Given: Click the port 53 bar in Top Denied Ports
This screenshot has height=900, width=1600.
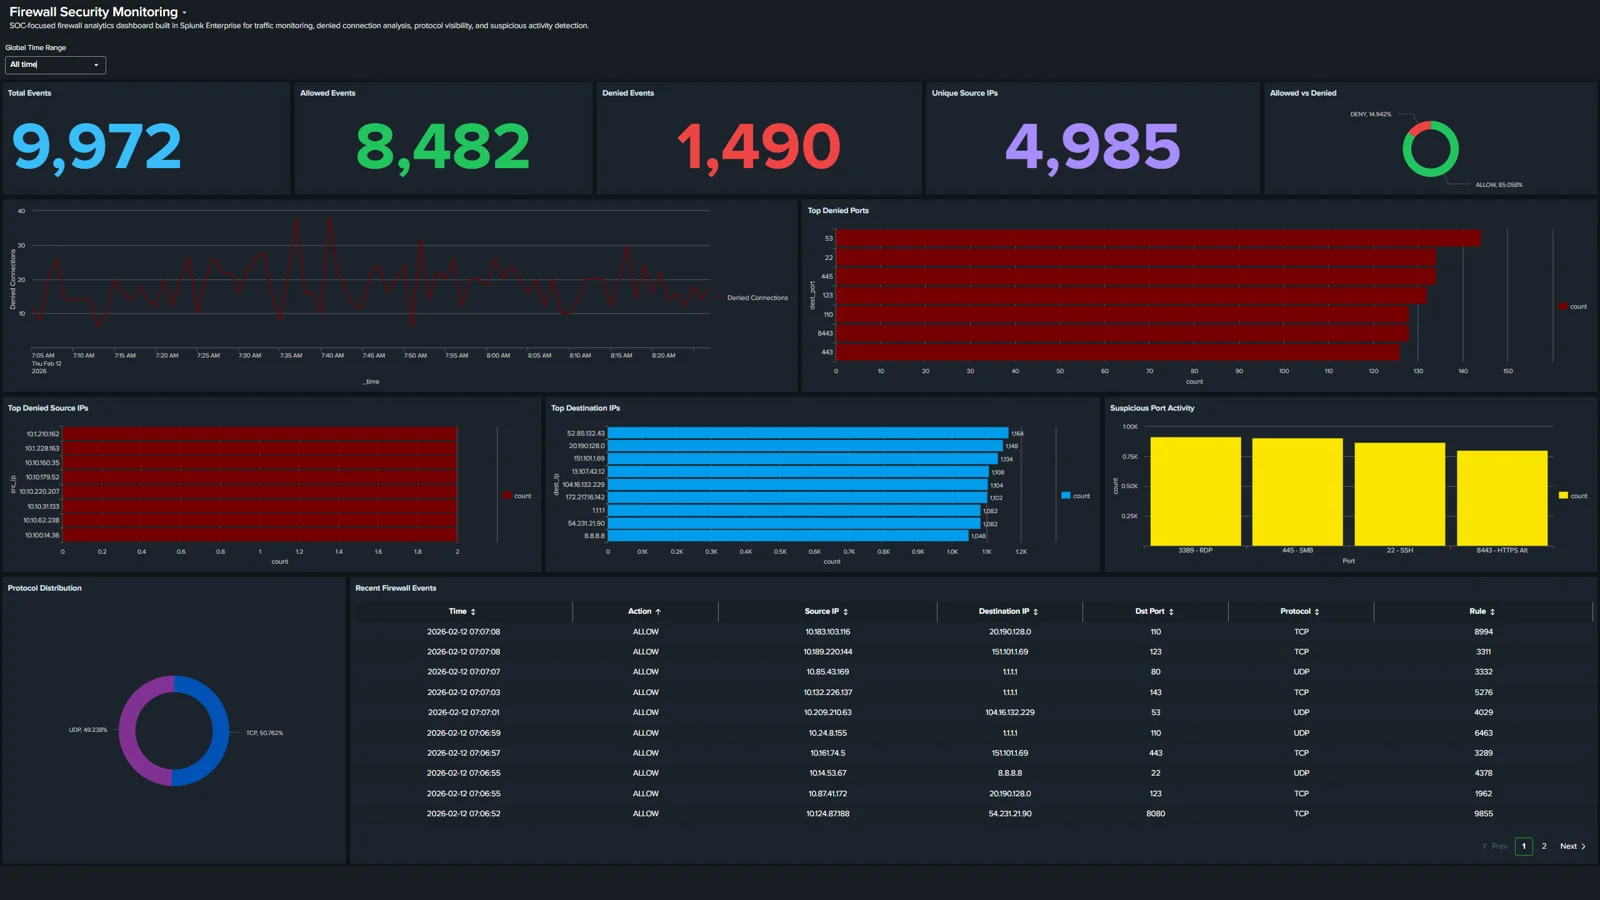Looking at the screenshot, I should pyautogui.click(x=1158, y=238).
